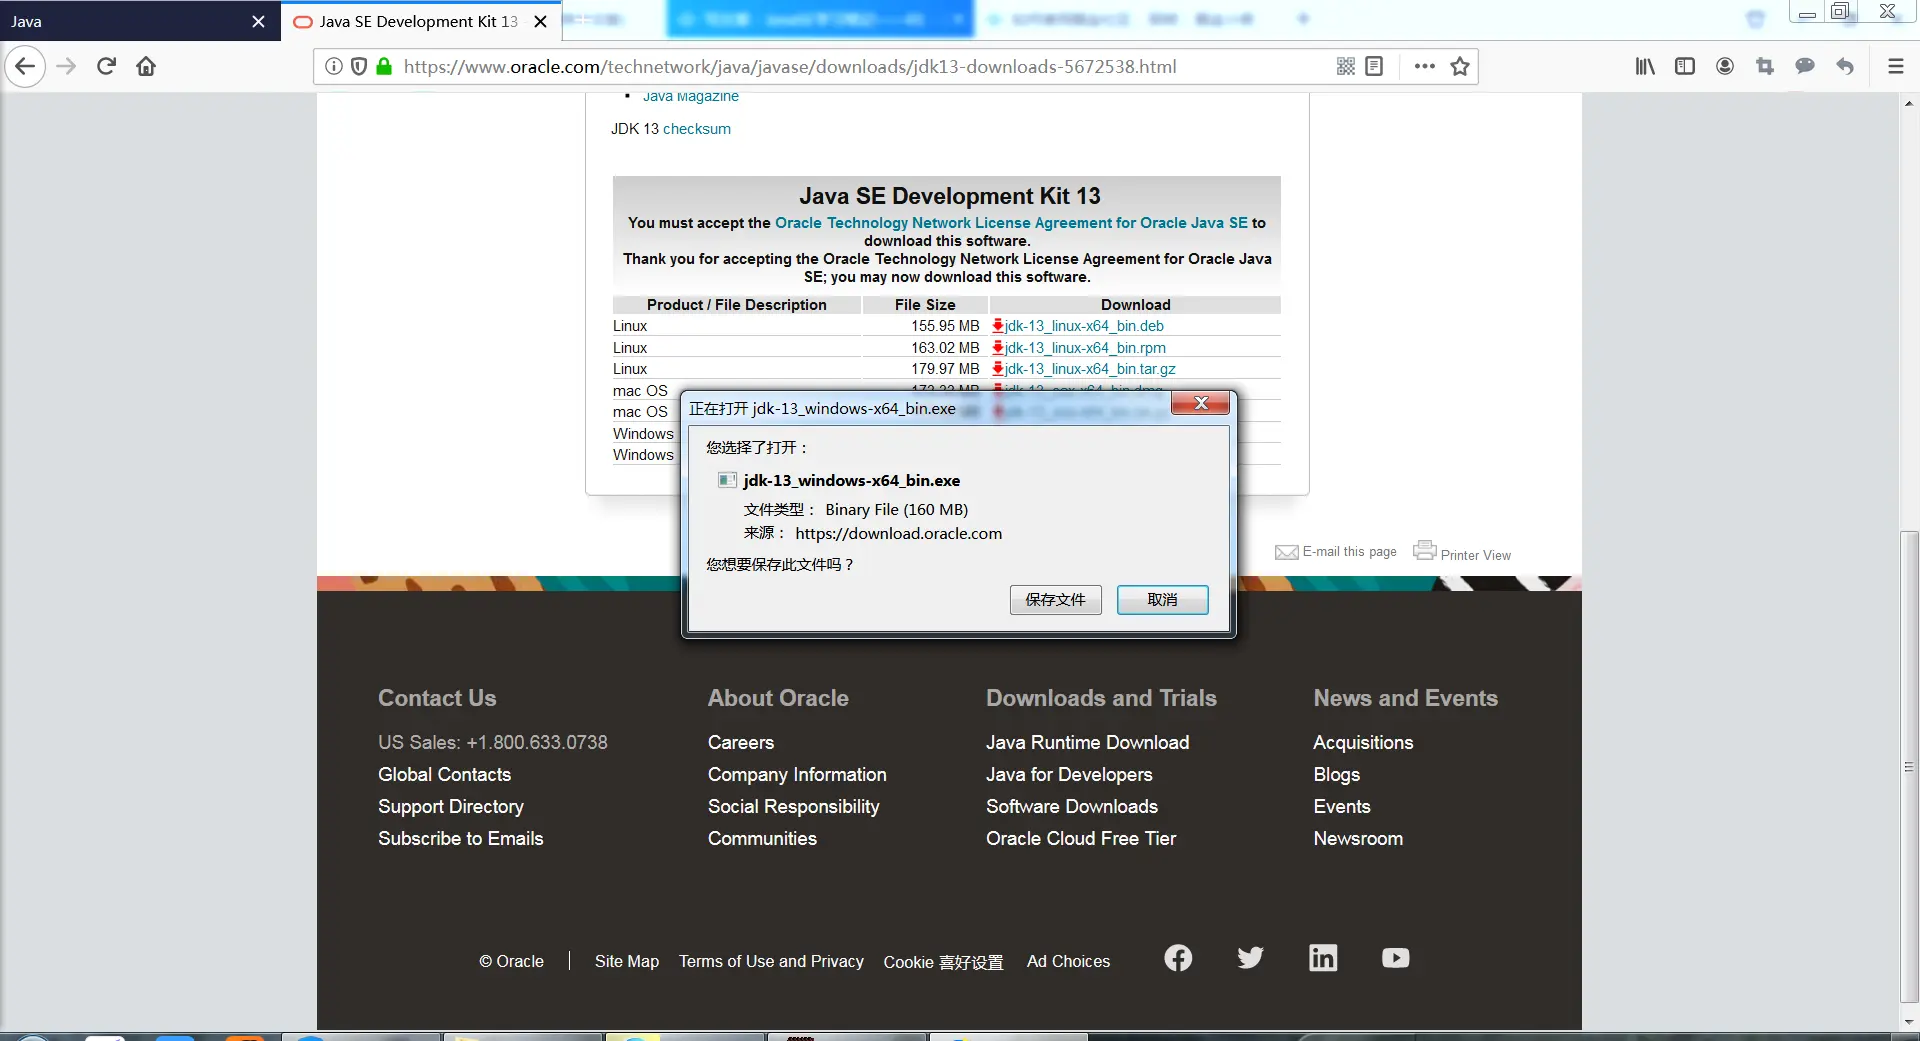Click the 保存文件 button

click(x=1055, y=600)
